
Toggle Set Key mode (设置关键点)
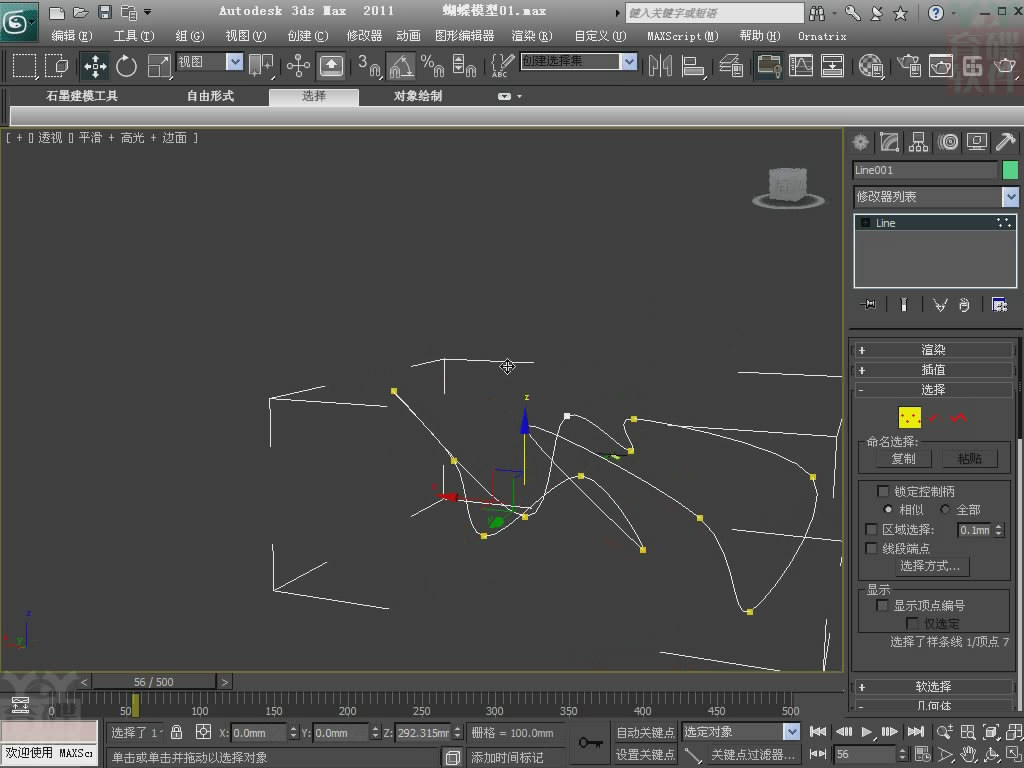[x=645, y=755]
